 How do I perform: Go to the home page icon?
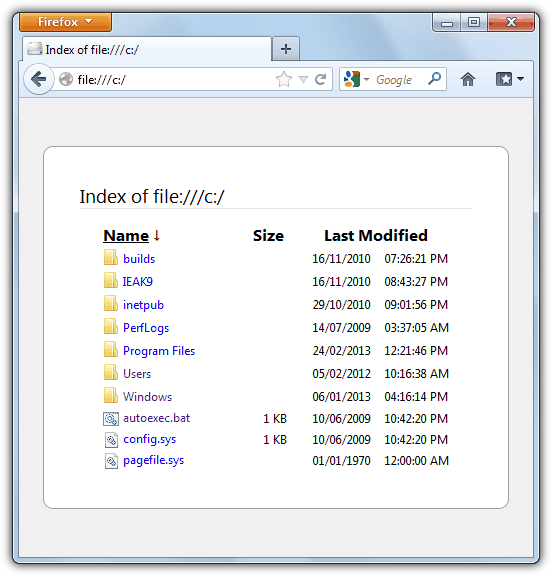(x=468, y=79)
